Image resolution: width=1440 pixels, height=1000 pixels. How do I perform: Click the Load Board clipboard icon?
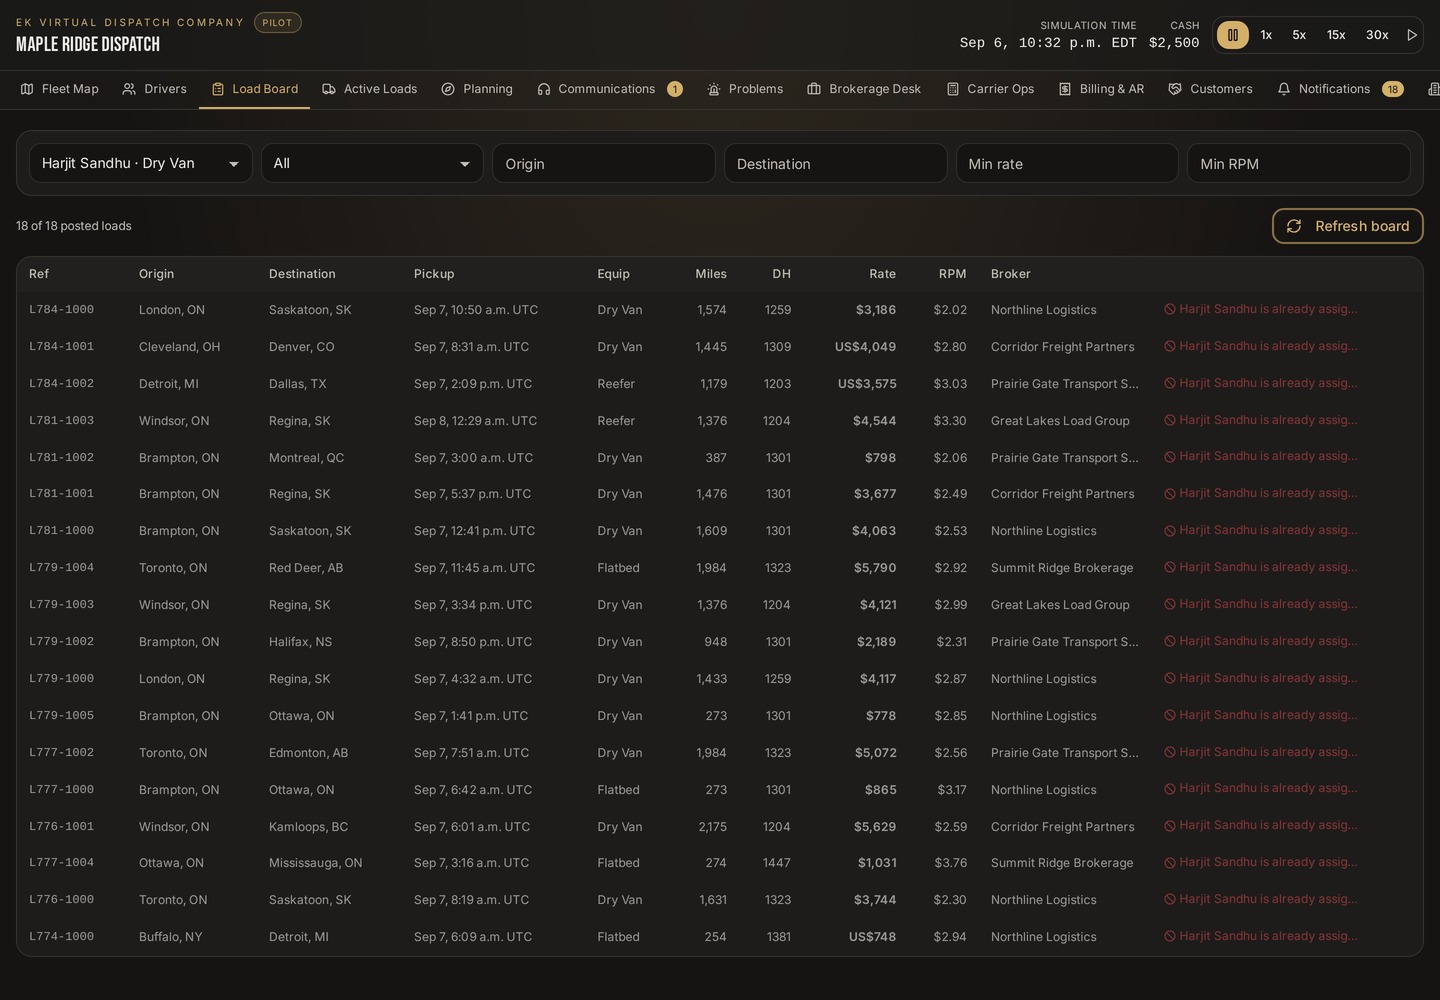click(218, 89)
